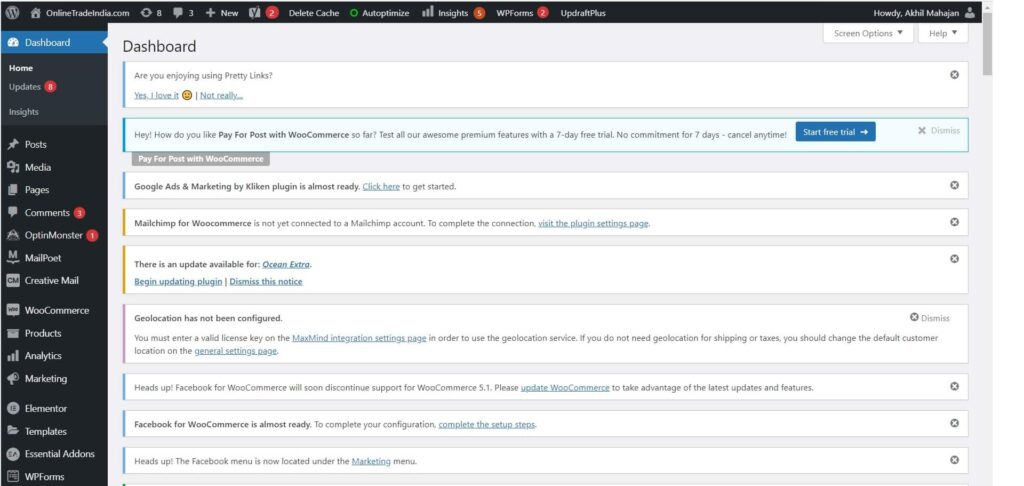Click the plus New content icon
Image resolution: width=1024 pixels, height=486 pixels.
(210, 12)
